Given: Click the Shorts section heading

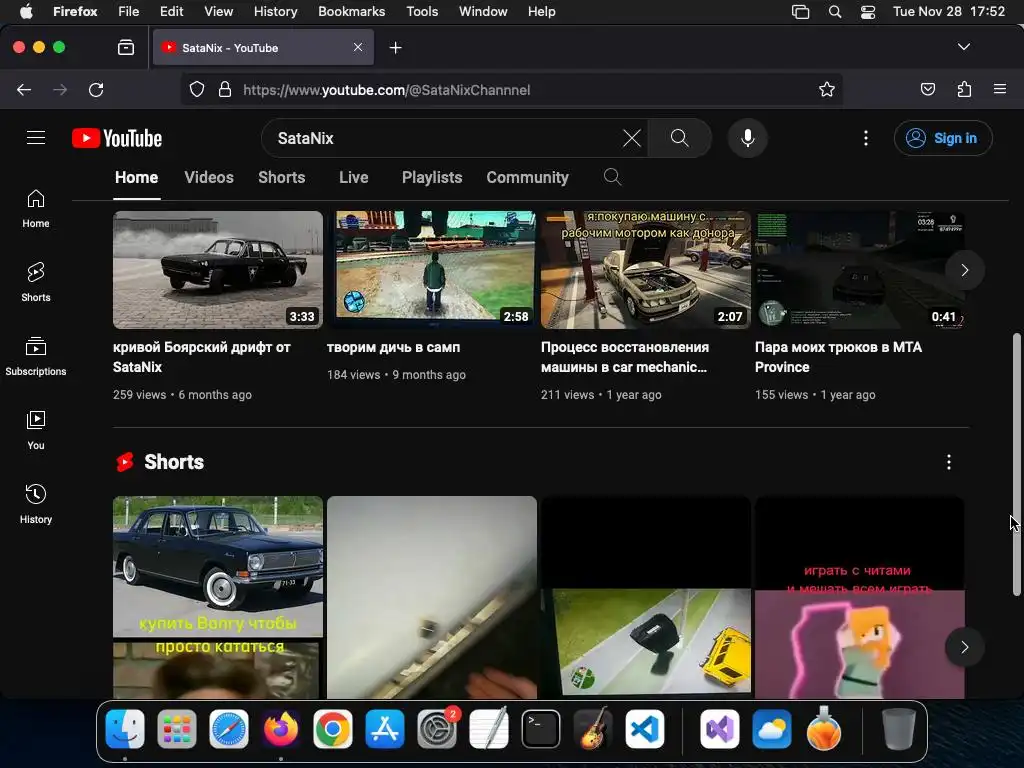Looking at the screenshot, I should 174,462.
